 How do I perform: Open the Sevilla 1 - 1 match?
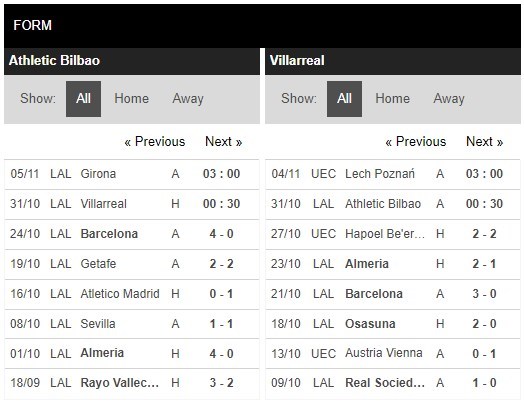click(x=132, y=324)
